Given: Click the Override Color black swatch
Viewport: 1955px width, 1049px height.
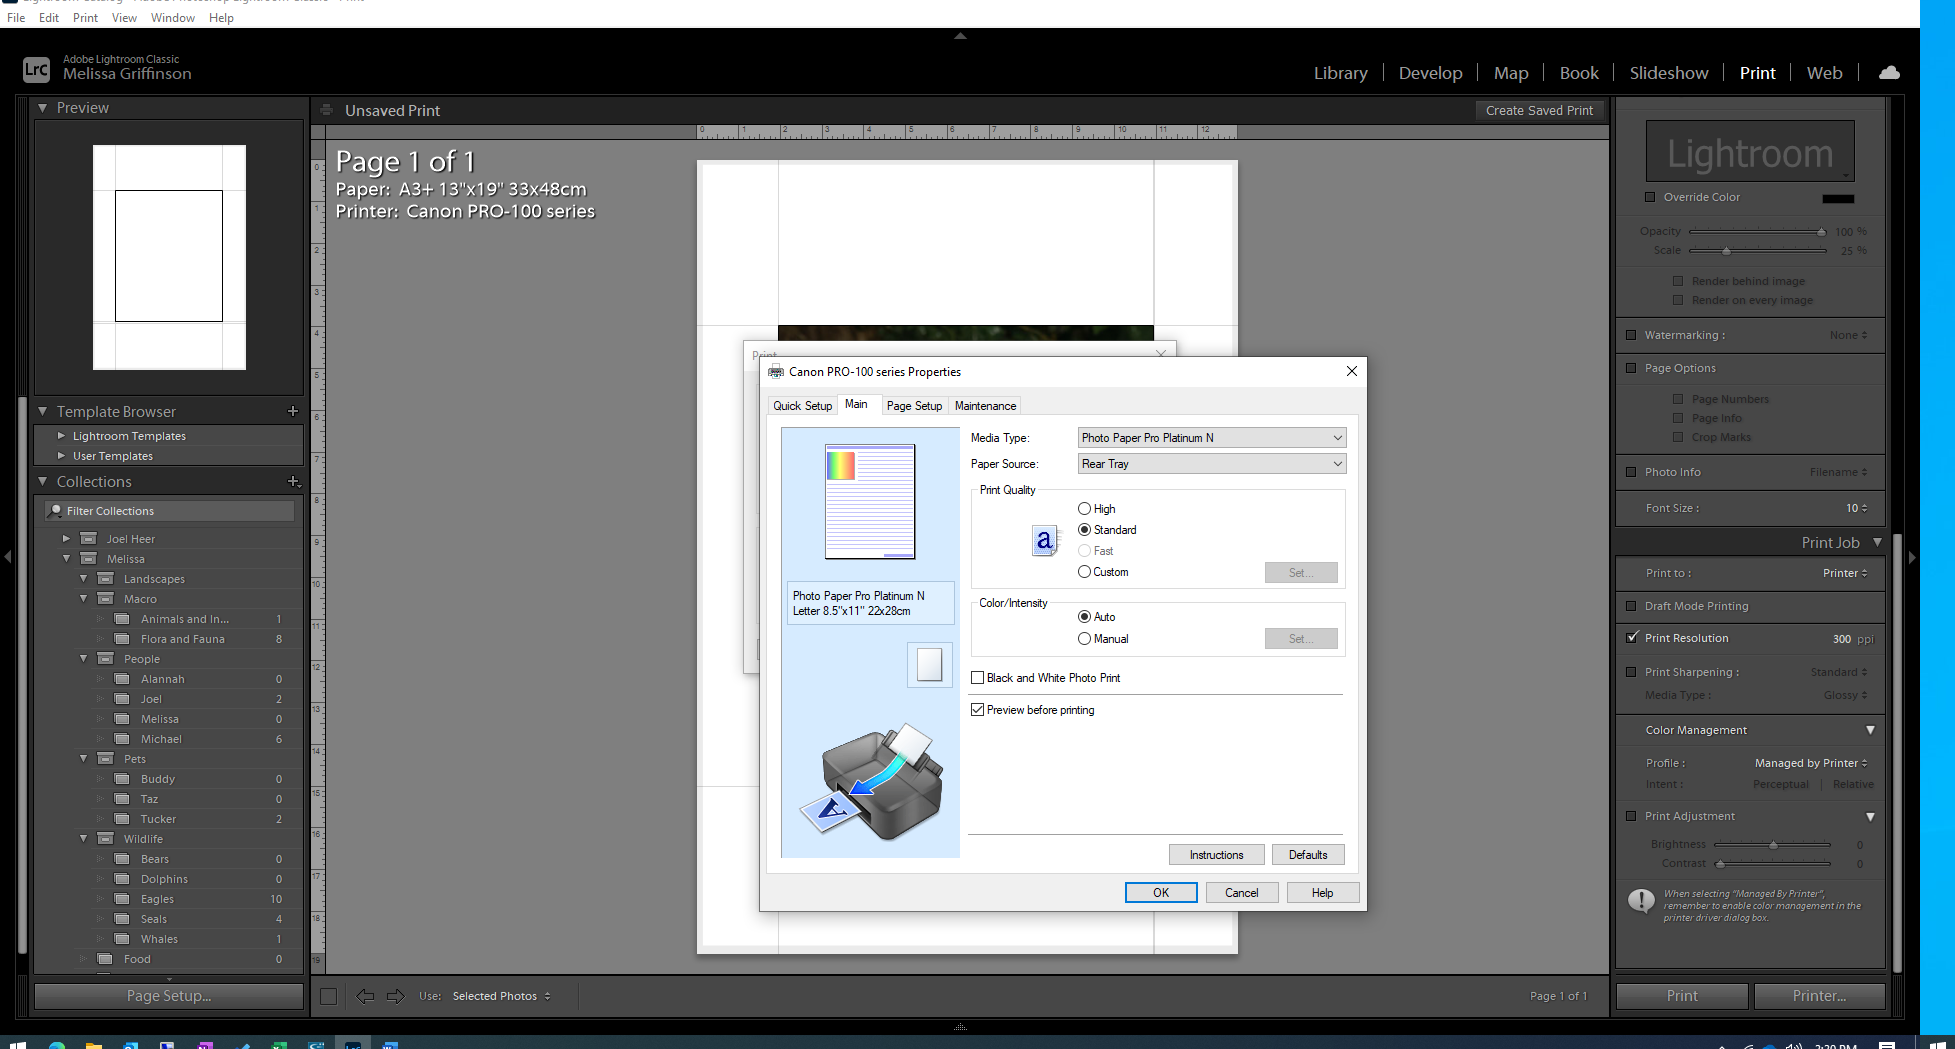Looking at the screenshot, I should point(1838,198).
